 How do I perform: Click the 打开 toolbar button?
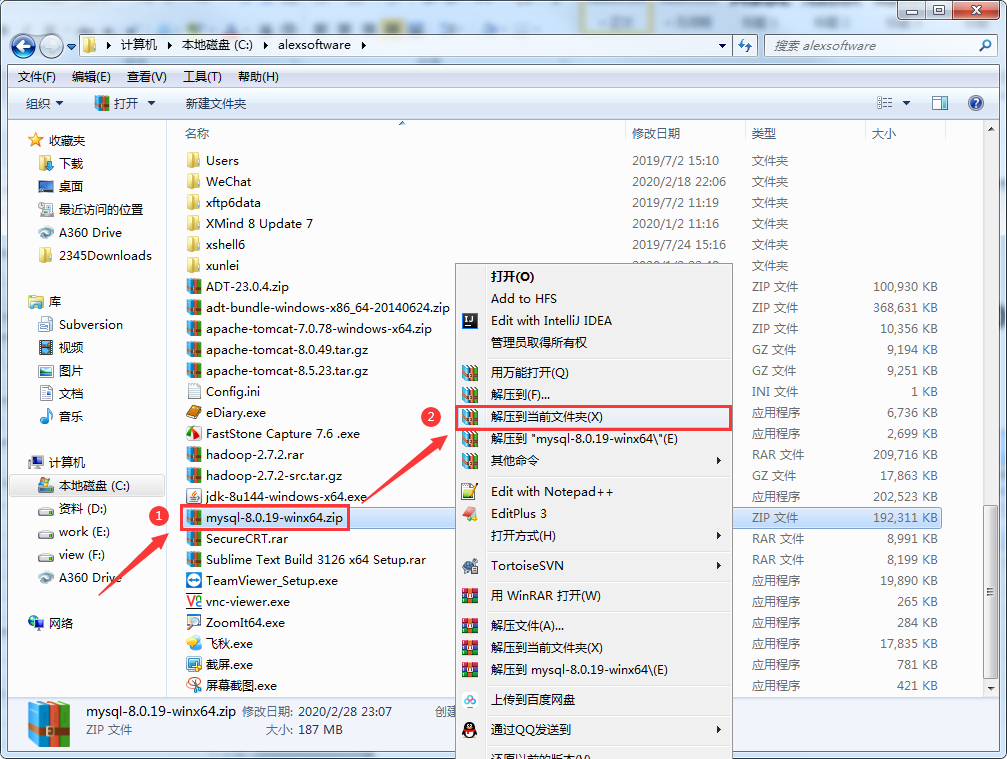pyautogui.click(x=116, y=103)
